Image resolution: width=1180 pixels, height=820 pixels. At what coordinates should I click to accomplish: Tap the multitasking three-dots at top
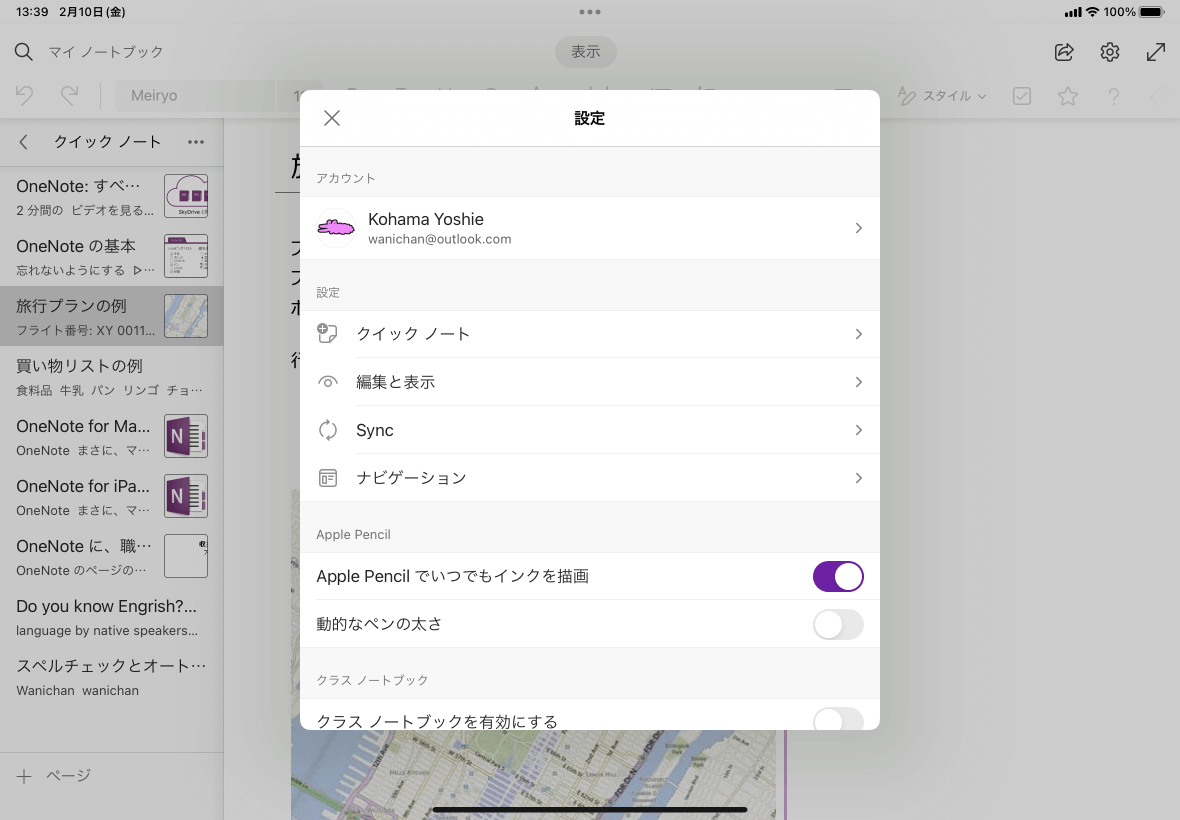click(x=590, y=12)
